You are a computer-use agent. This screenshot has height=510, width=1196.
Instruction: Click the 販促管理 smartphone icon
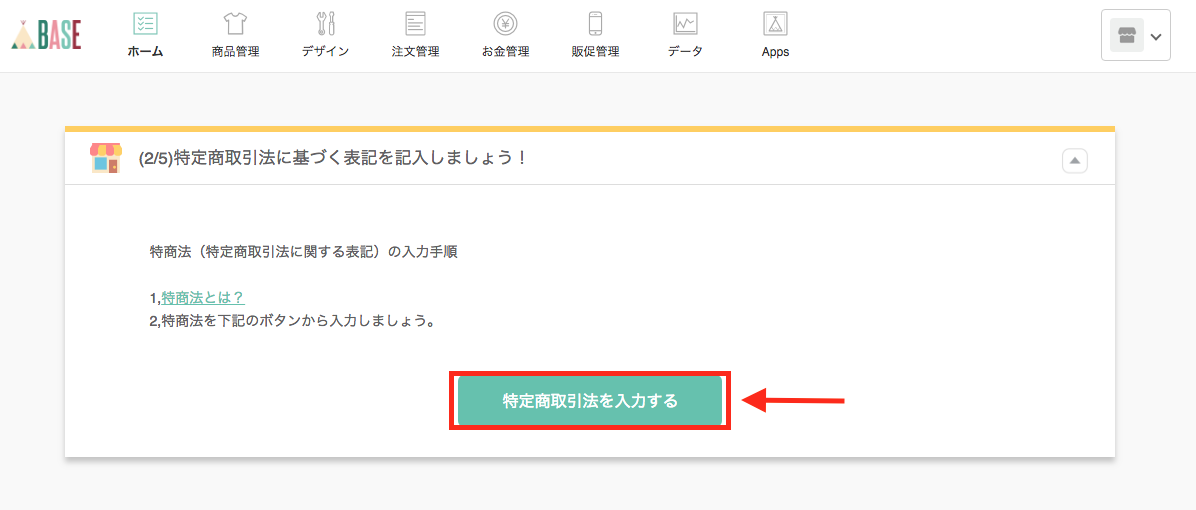pyautogui.click(x=595, y=24)
